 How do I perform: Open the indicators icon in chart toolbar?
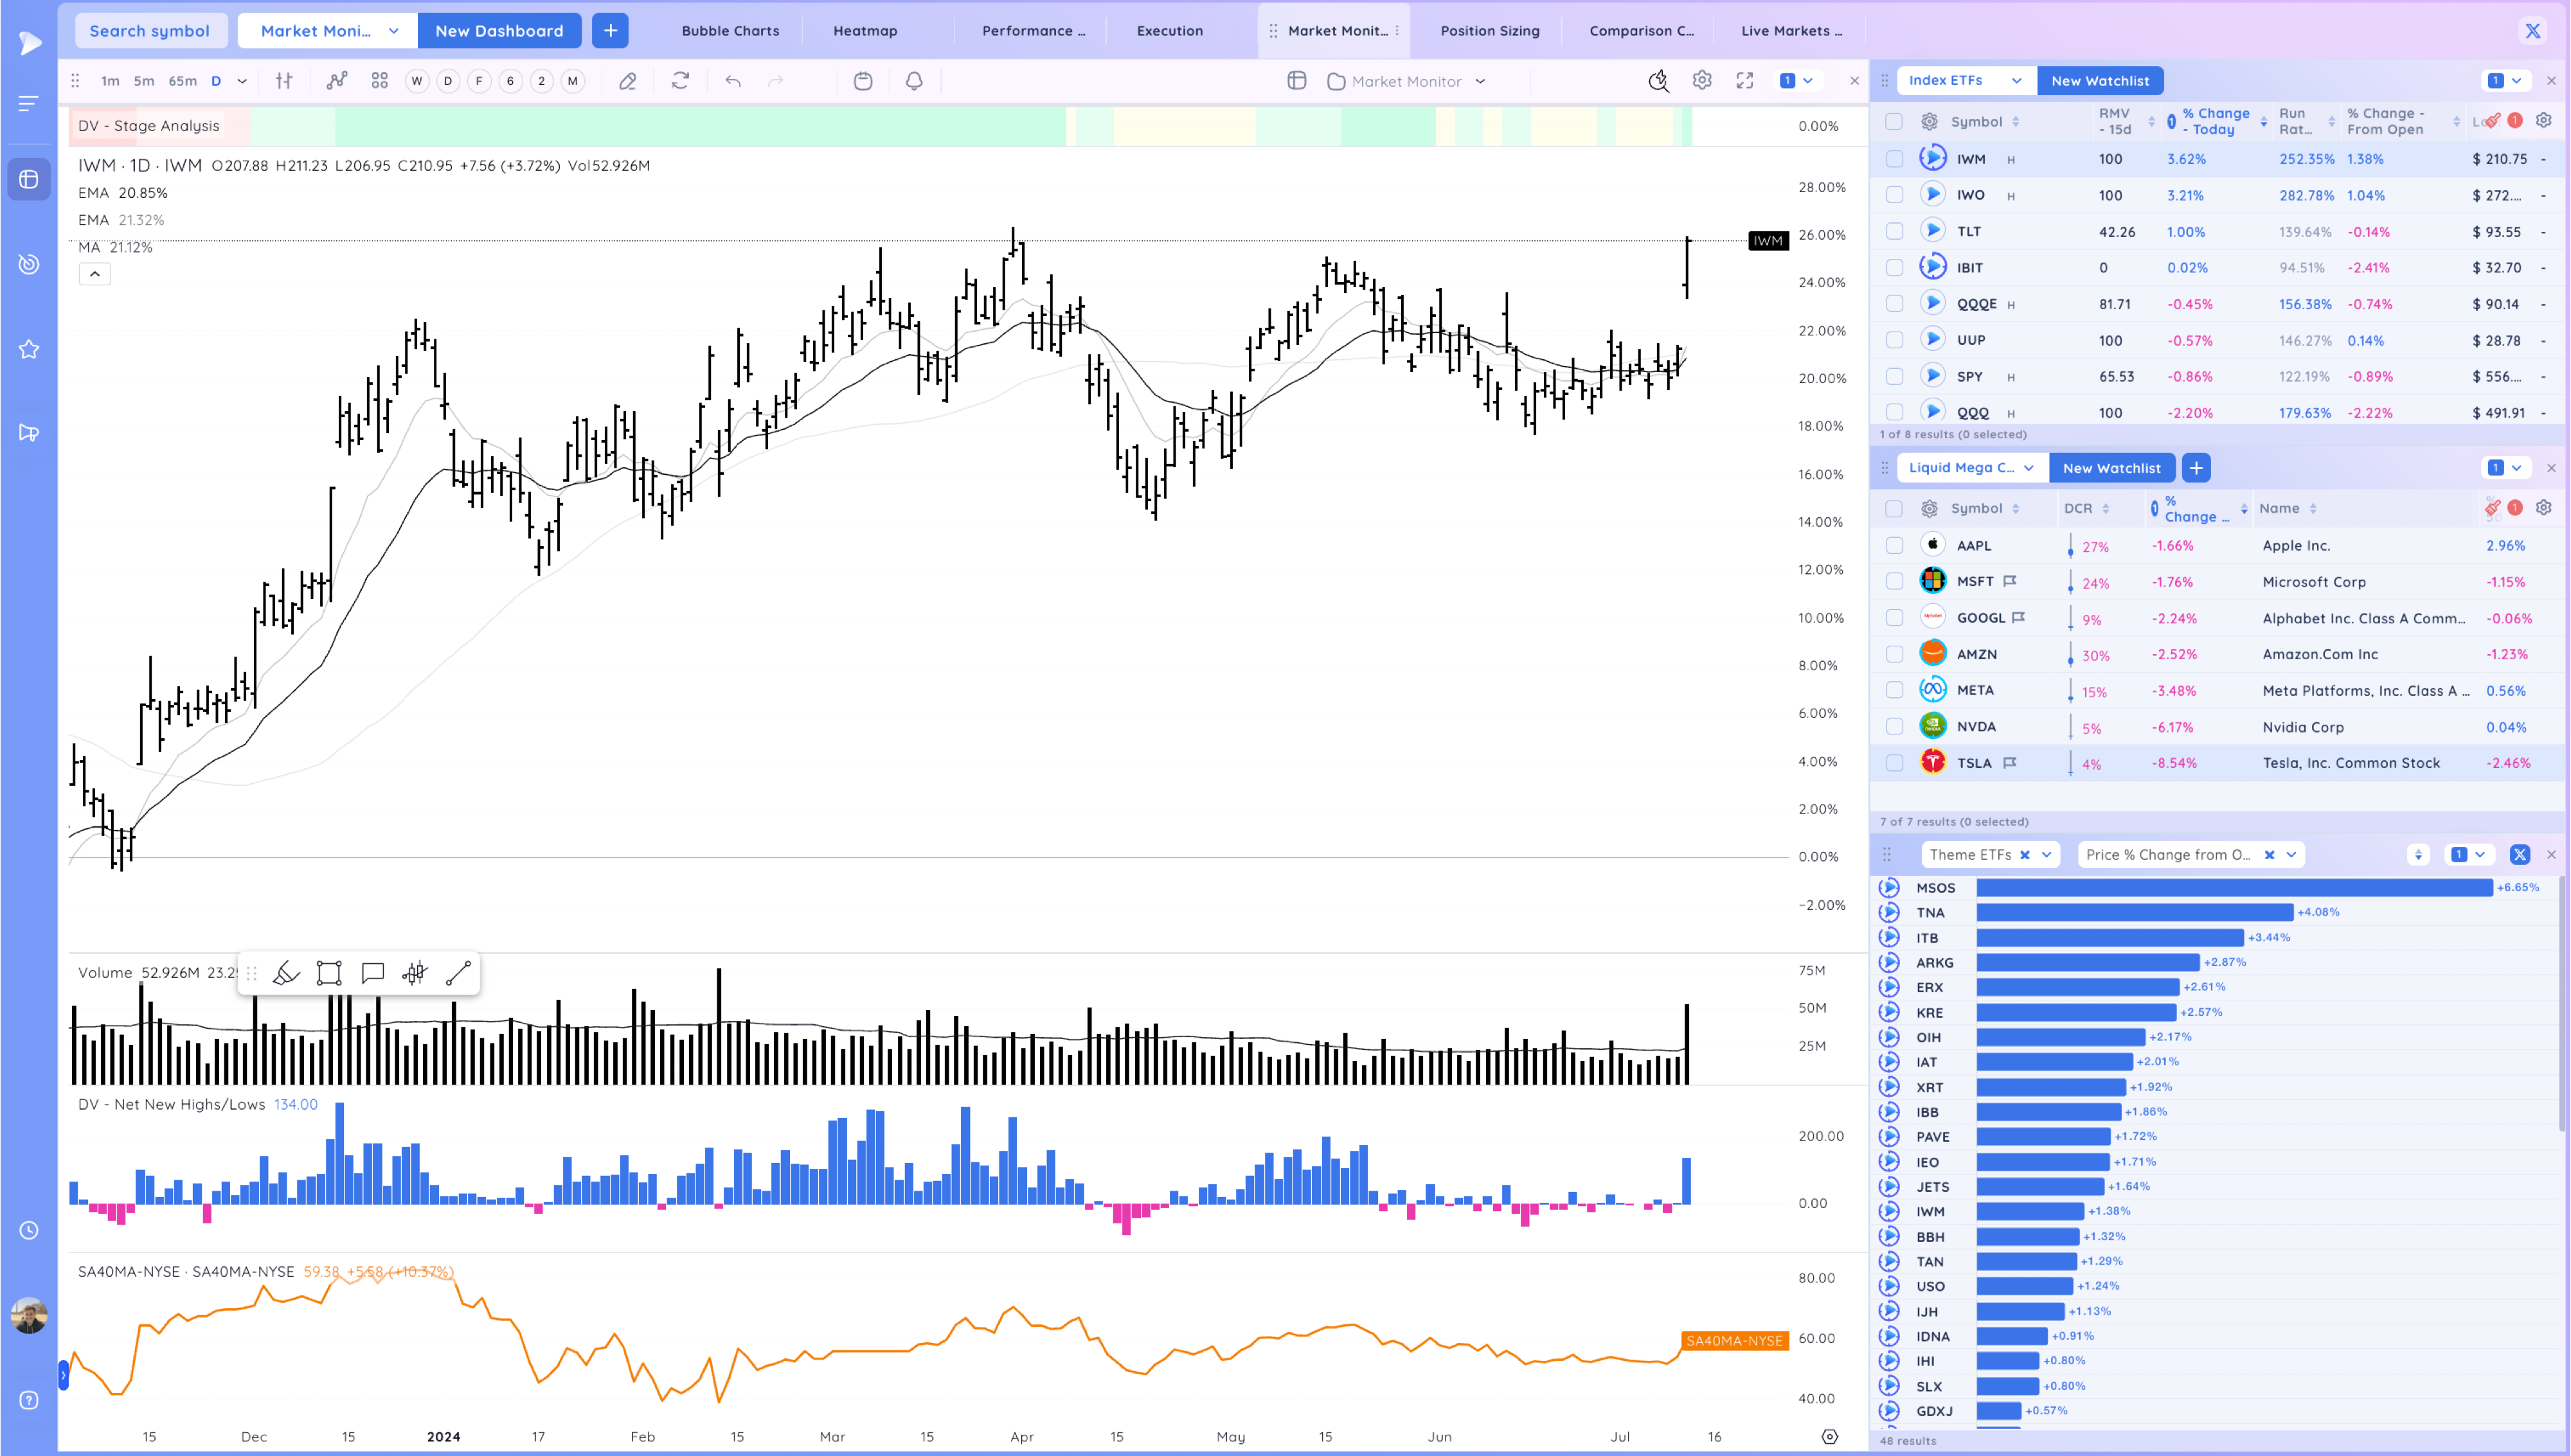(337, 81)
